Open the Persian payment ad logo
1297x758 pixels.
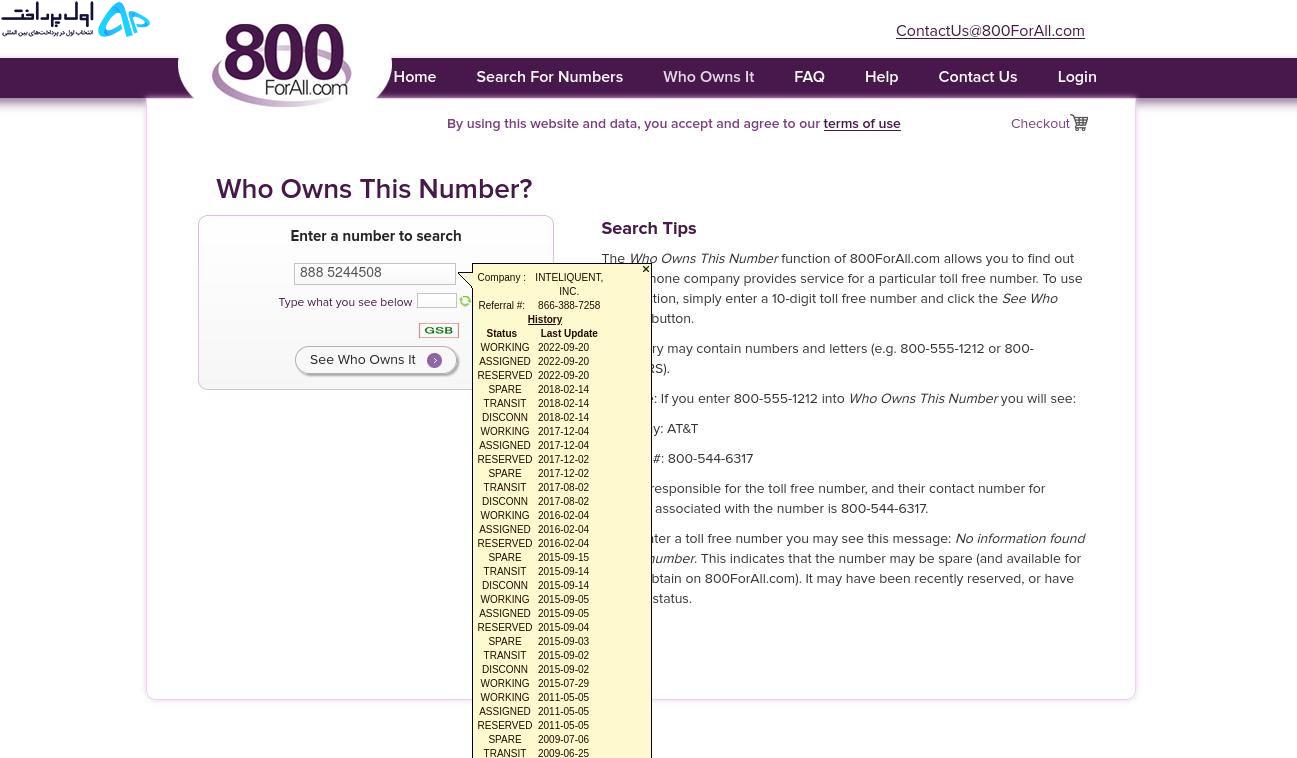click(x=75, y=19)
